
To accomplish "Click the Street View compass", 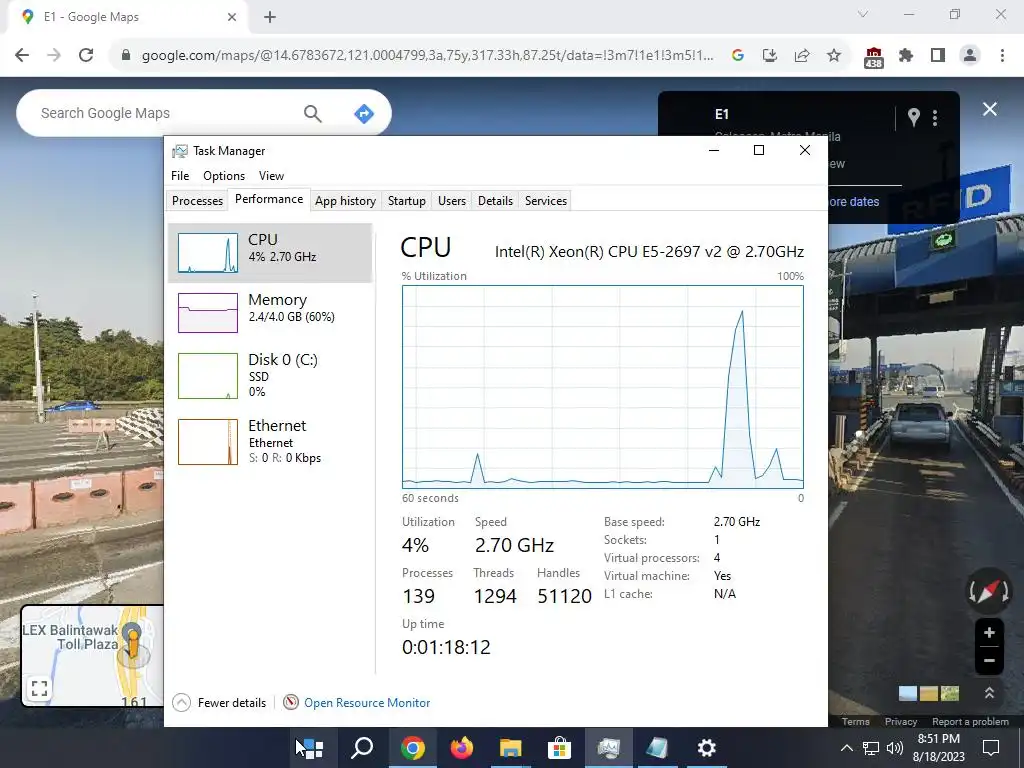I will (x=989, y=590).
